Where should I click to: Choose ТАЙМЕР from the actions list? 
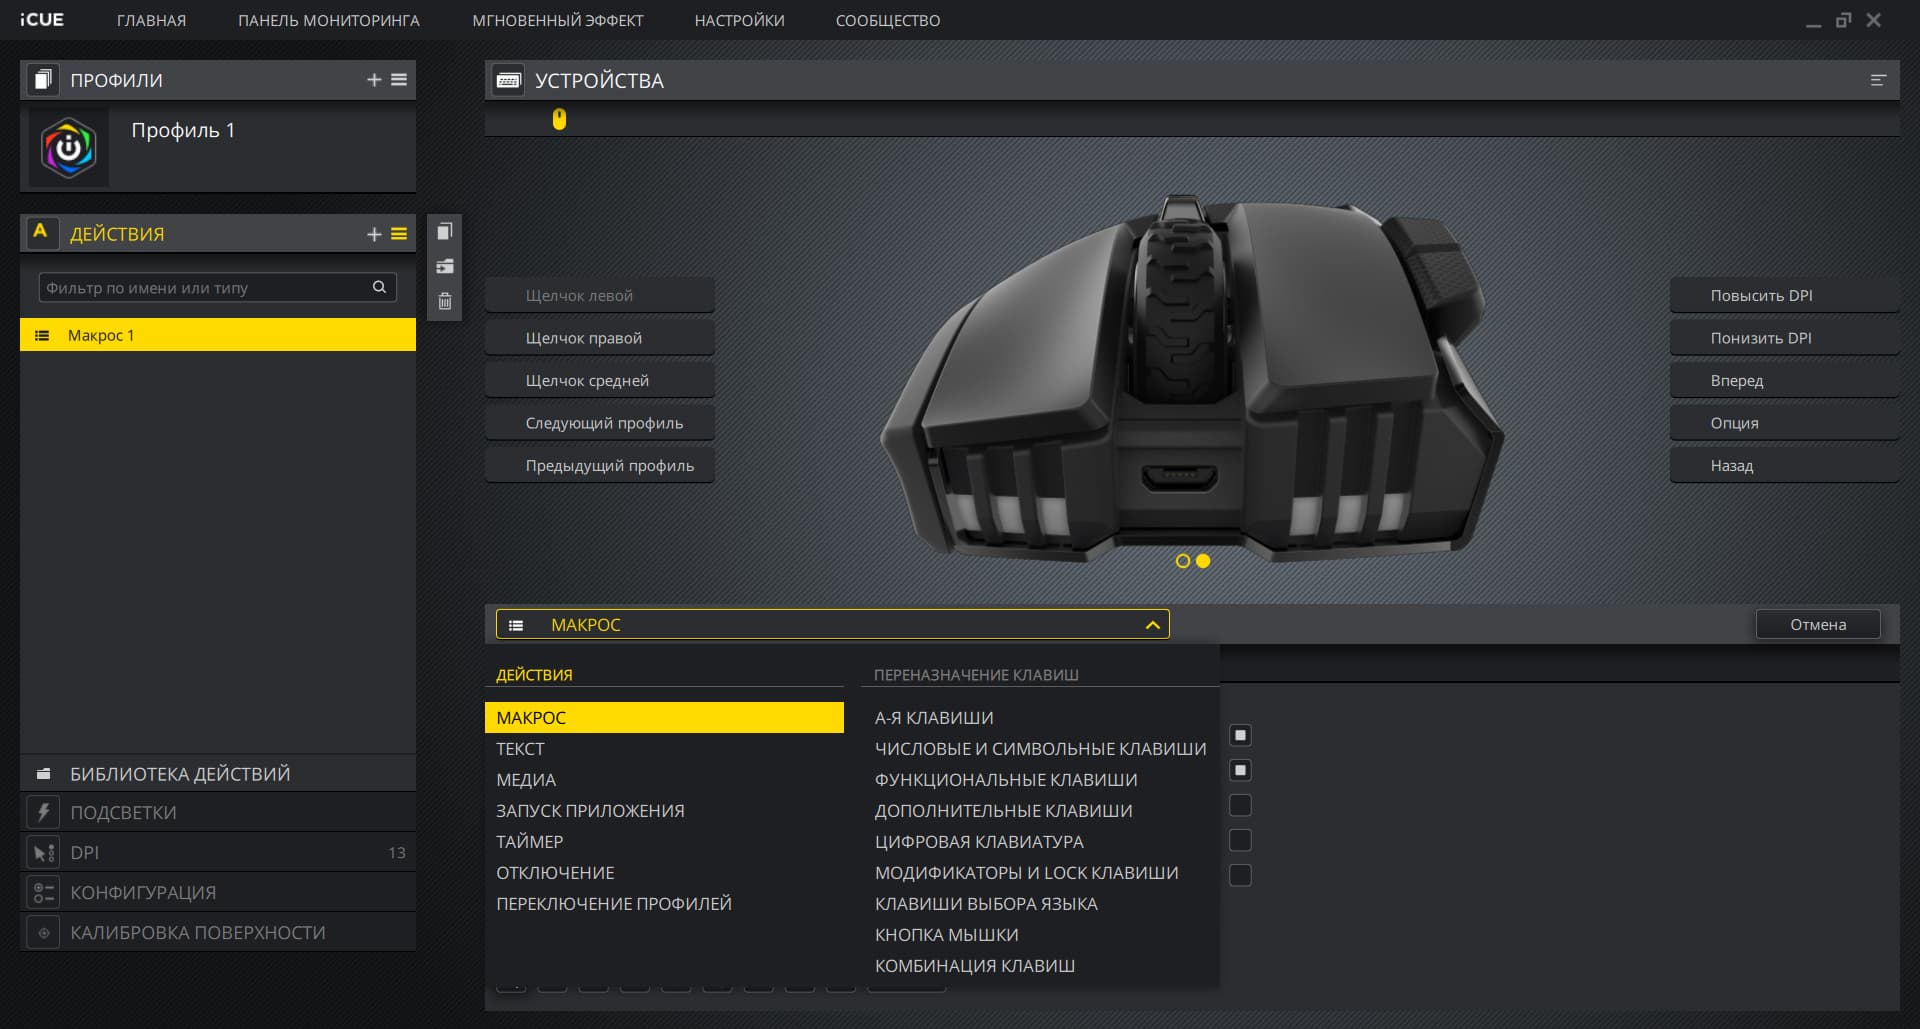coord(530,842)
